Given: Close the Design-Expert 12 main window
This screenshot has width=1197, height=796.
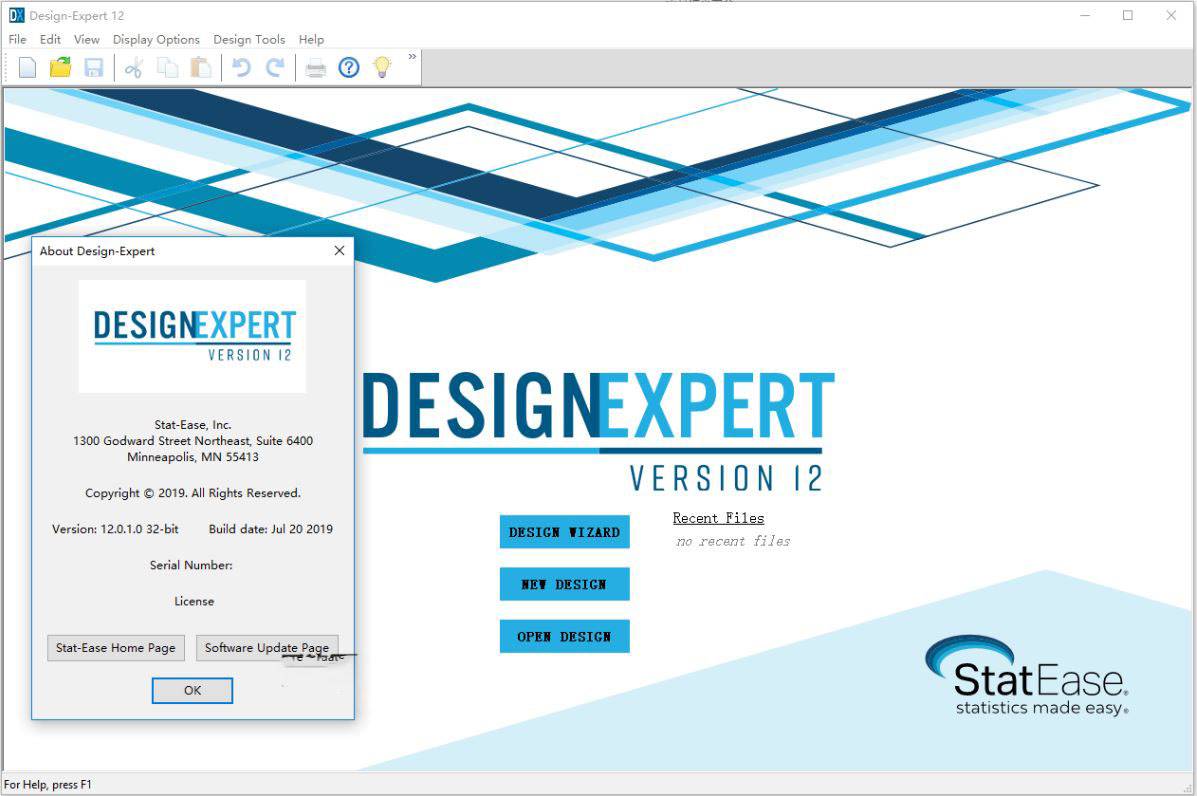Looking at the screenshot, I should (x=1171, y=15).
